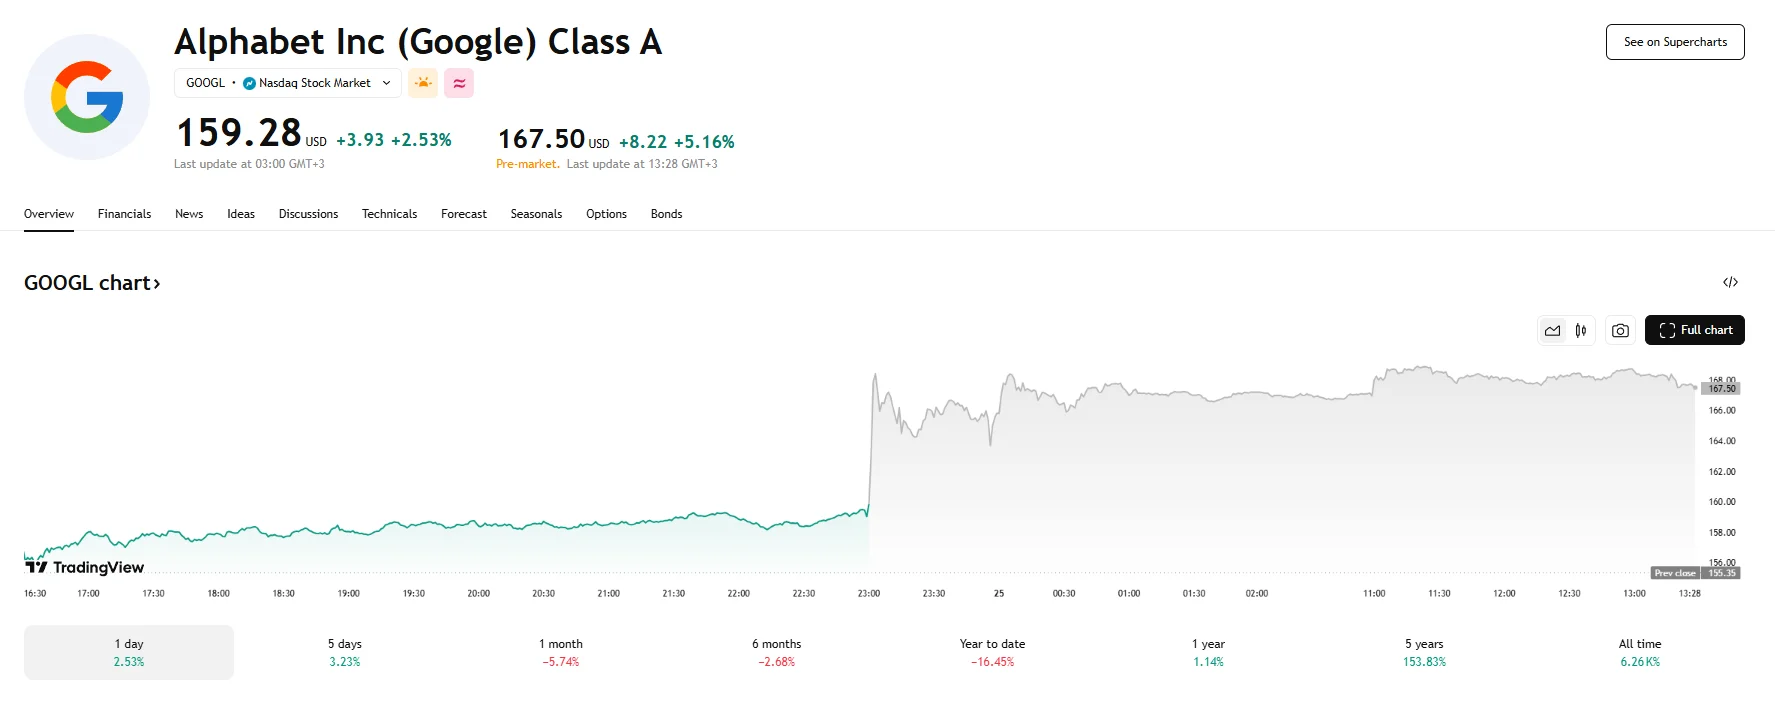Select the Google company logo avatar
This screenshot has height=701, width=1775.
[x=87, y=96]
